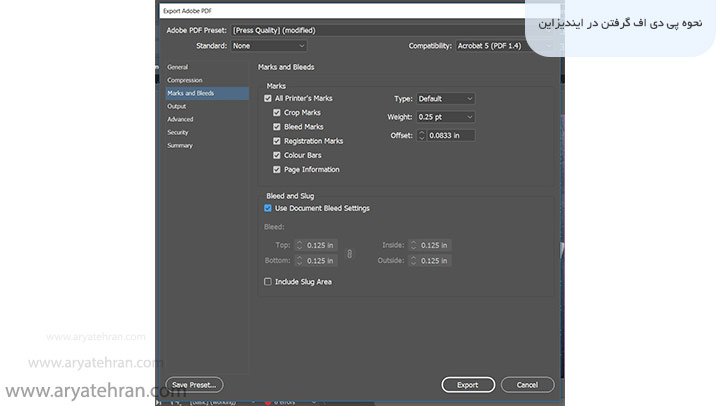Click the Offset value input field

coord(450,135)
